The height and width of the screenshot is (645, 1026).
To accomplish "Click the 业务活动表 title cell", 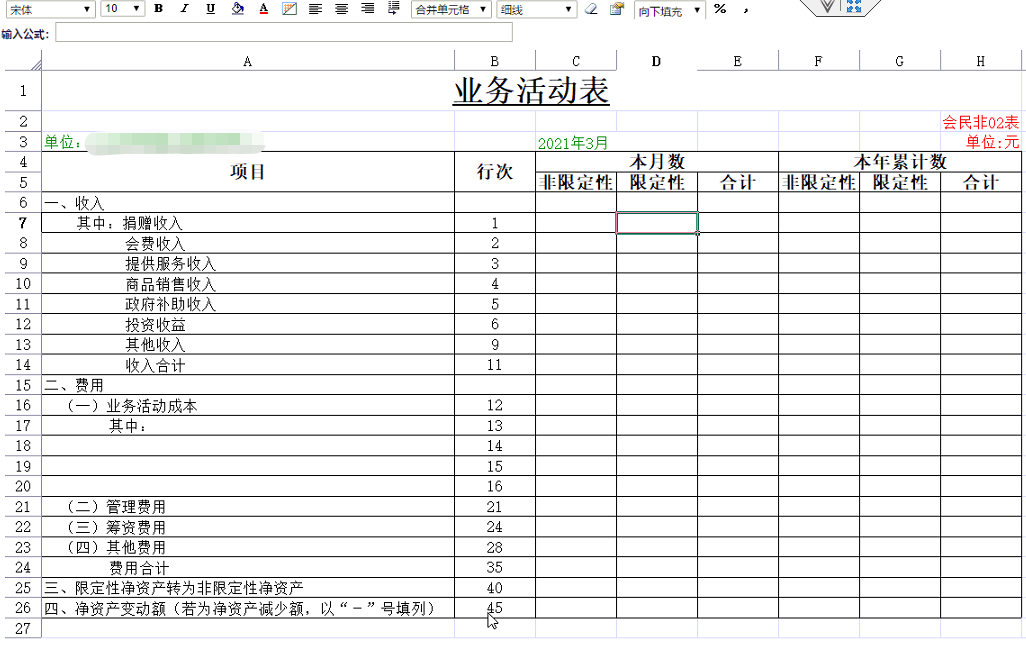I will (531, 91).
